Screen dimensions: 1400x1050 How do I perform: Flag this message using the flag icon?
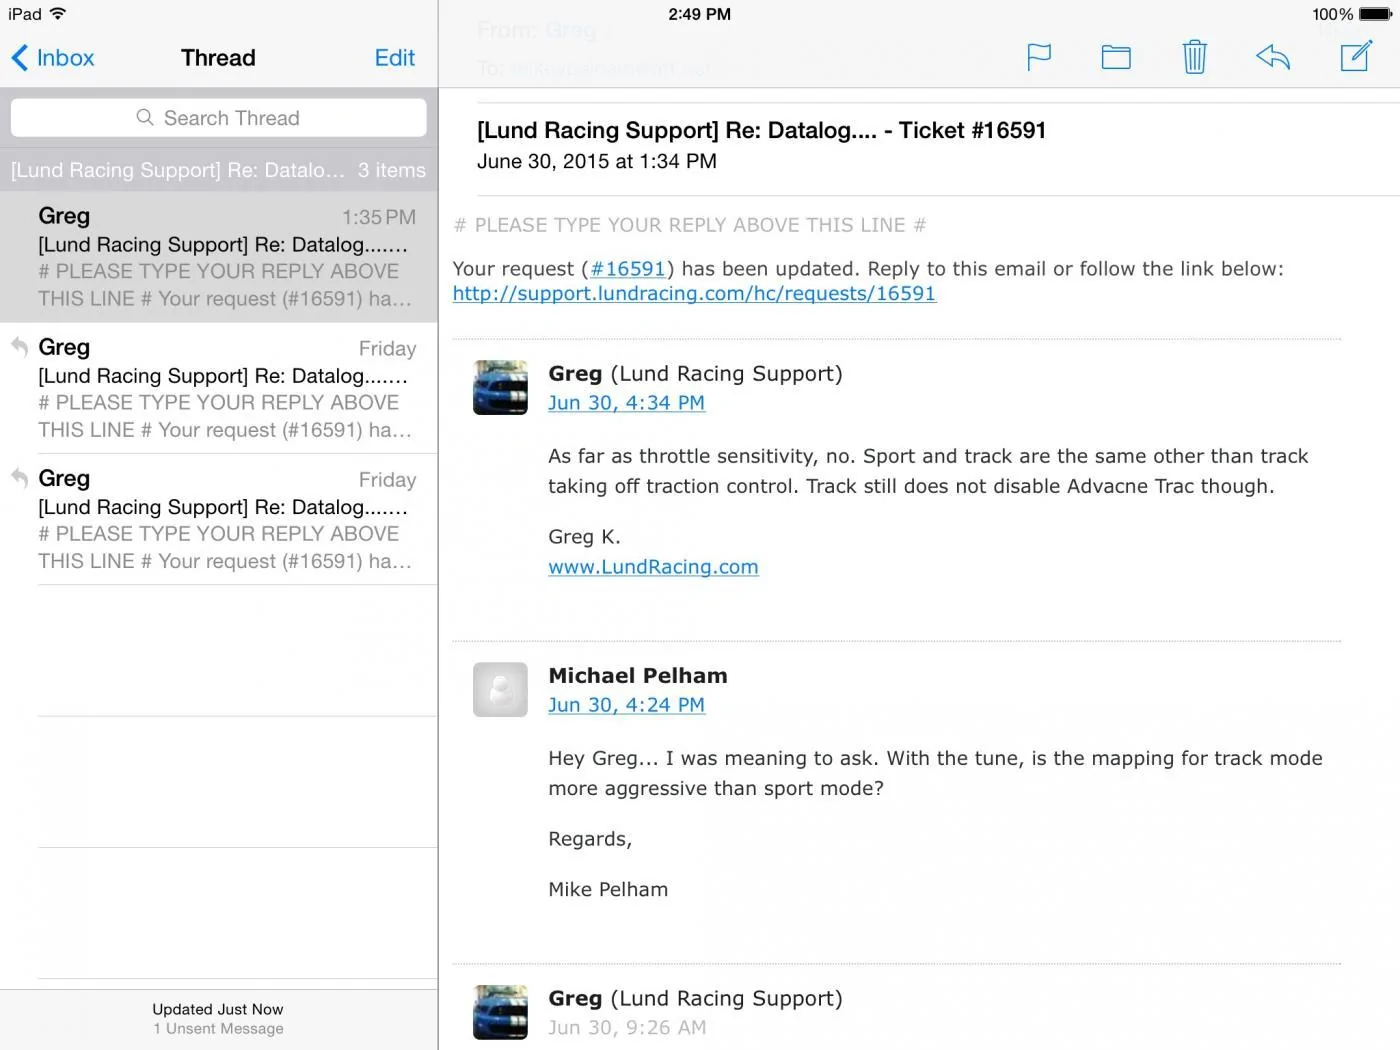coord(1039,57)
